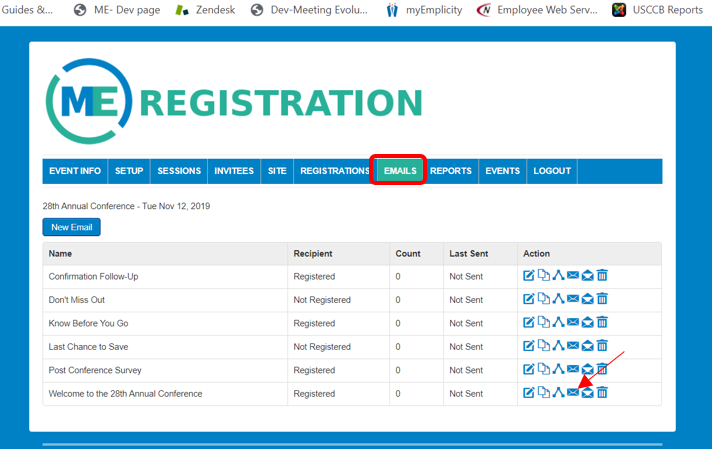The image size is (712, 449).
Task: Click closed envelope icon for Confirmation Follow-Up
Action: (x=573, y=276)
